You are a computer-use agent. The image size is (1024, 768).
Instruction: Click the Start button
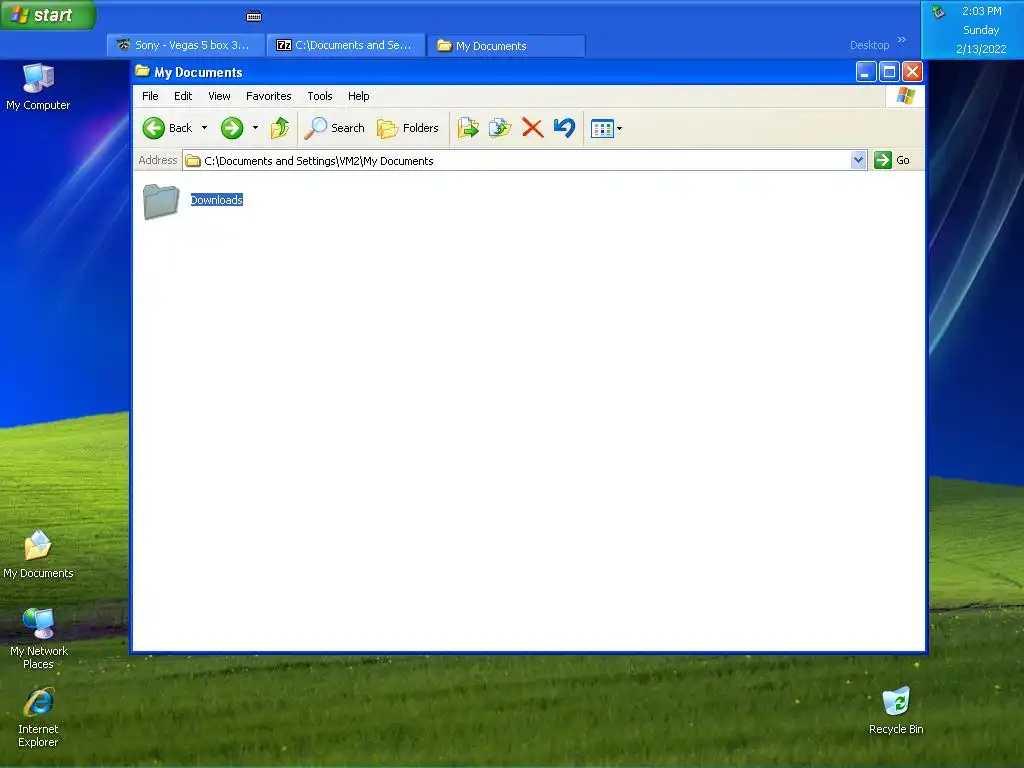48,15
